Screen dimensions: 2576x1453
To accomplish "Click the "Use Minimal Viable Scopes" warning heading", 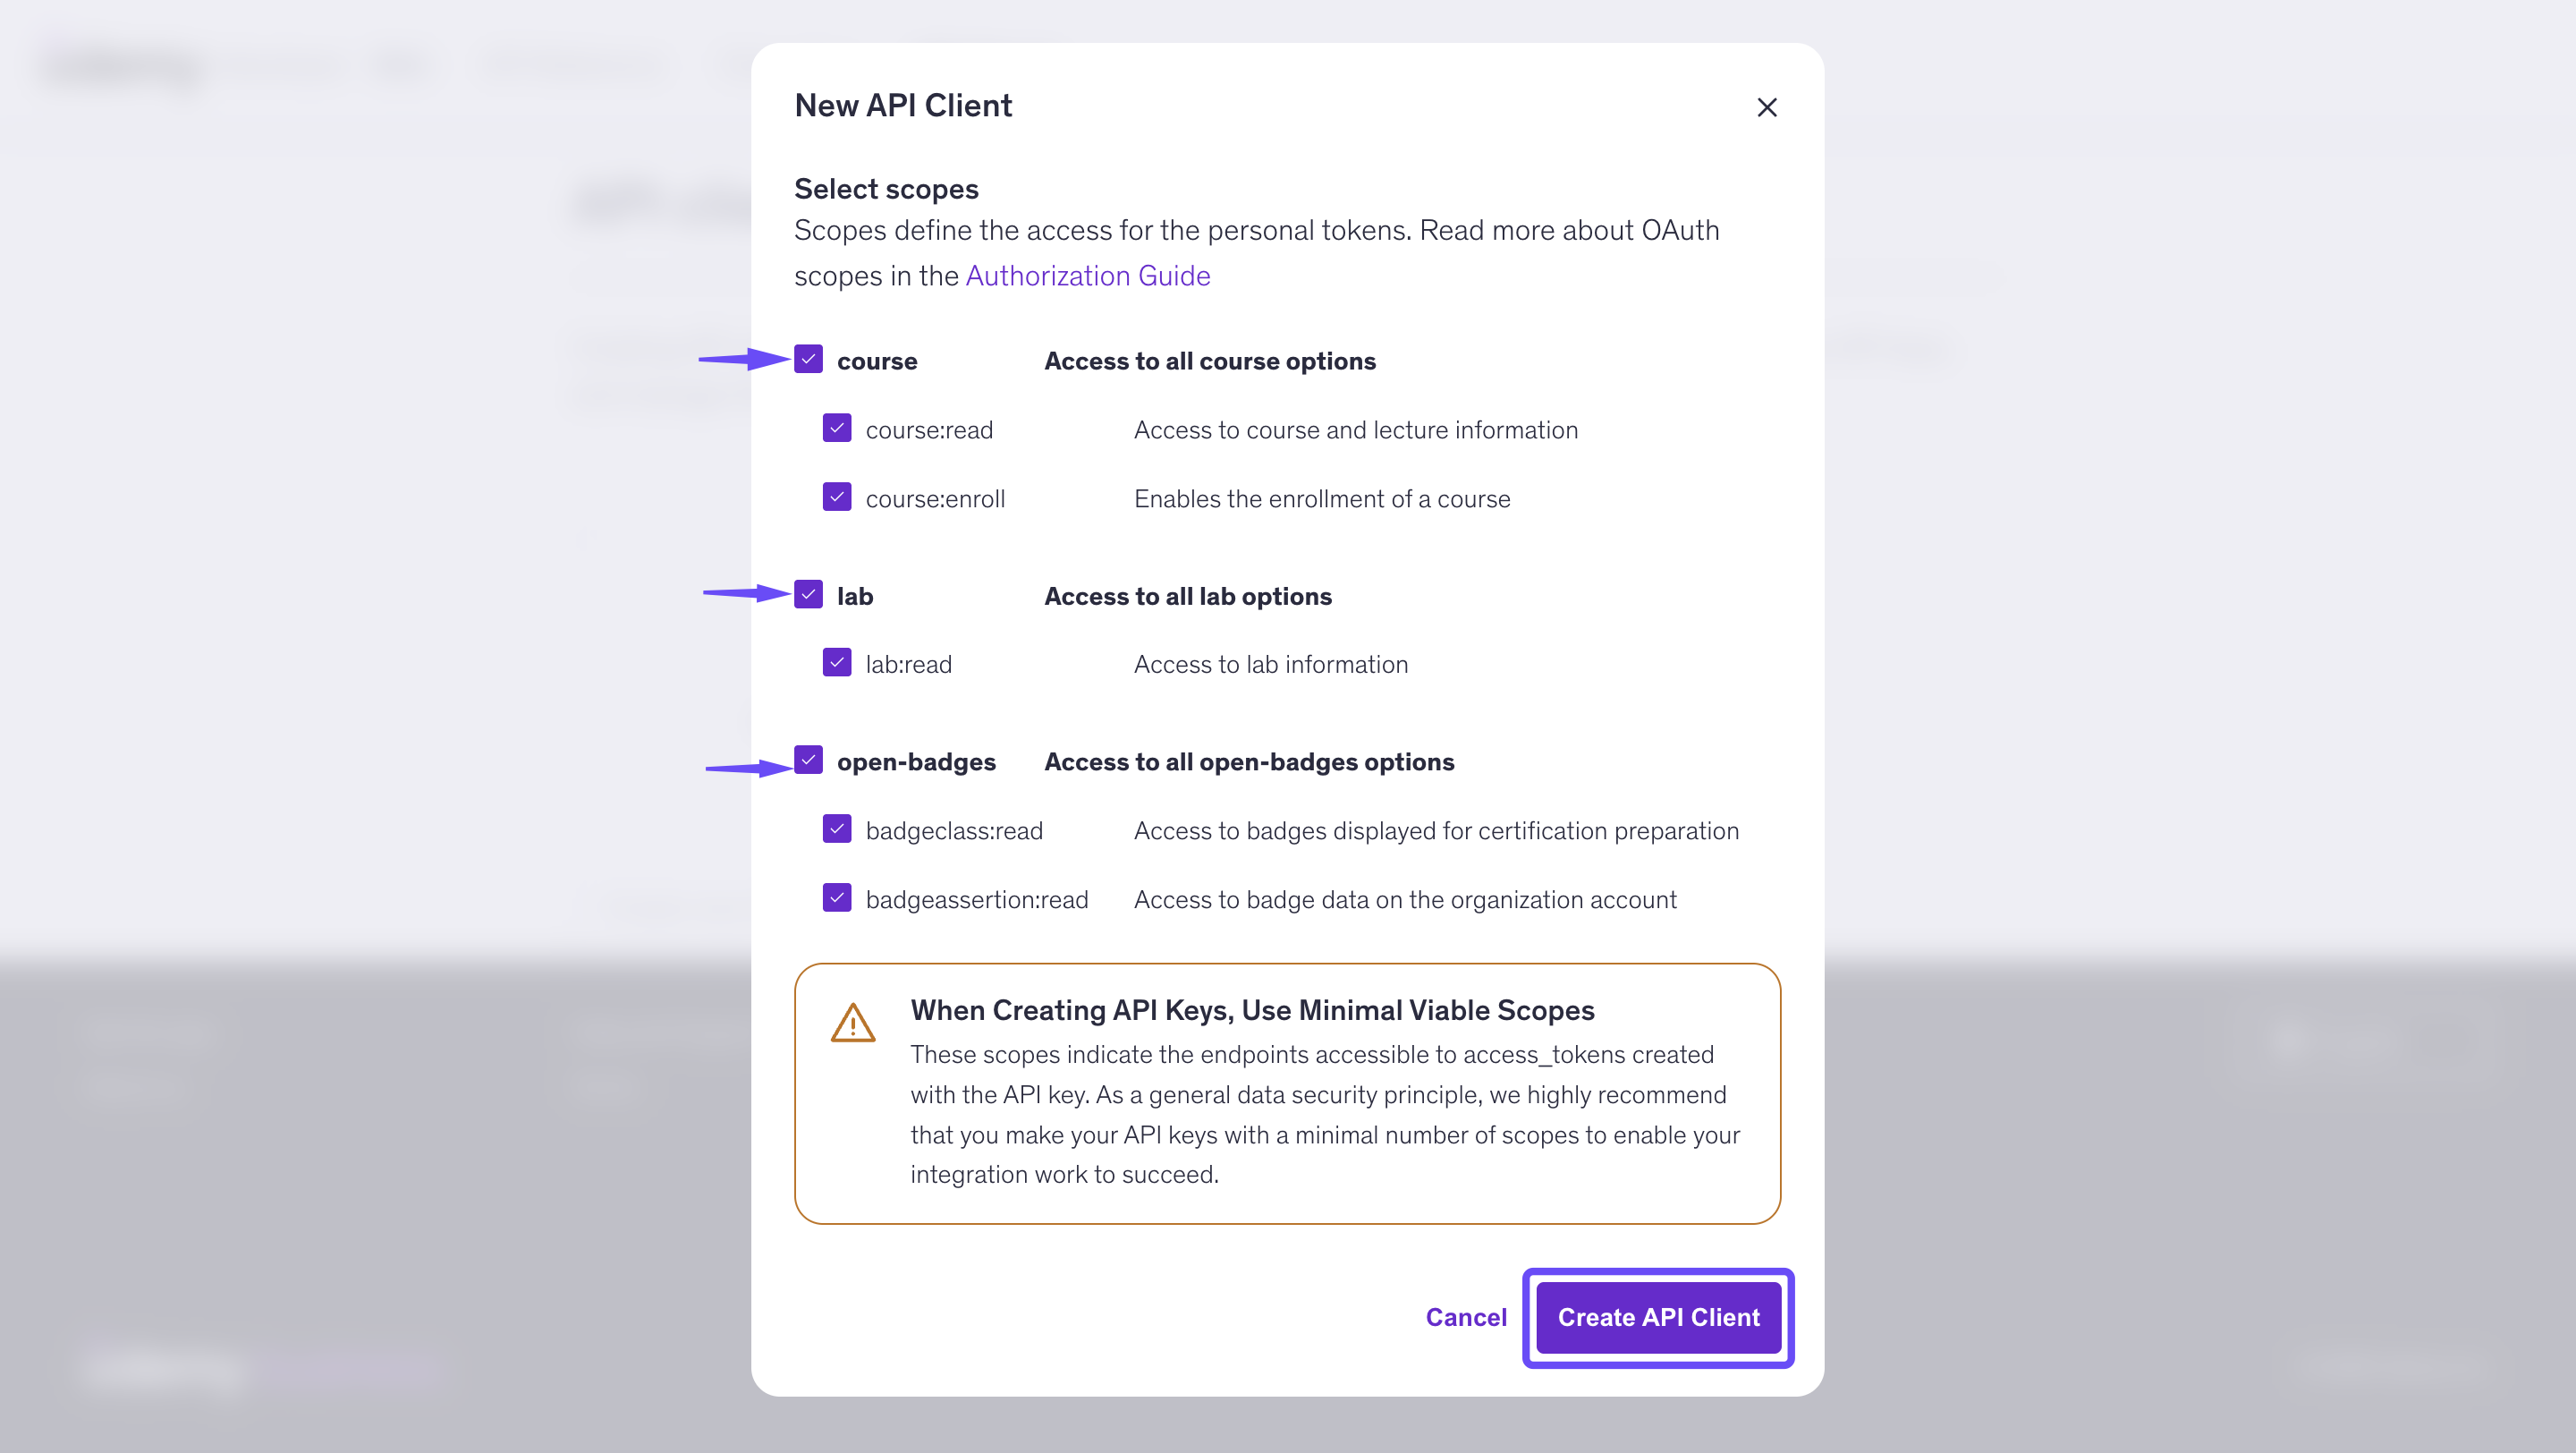I will click(x=1252, y=1010).
